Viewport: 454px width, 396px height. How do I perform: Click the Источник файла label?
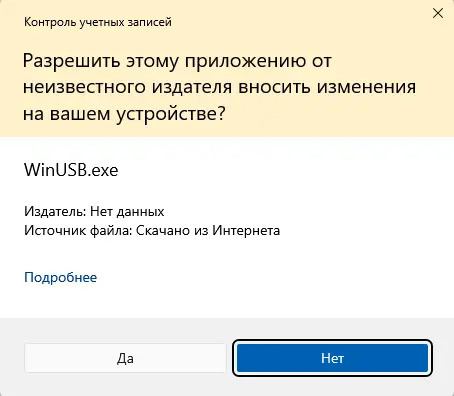coord(78,231)
